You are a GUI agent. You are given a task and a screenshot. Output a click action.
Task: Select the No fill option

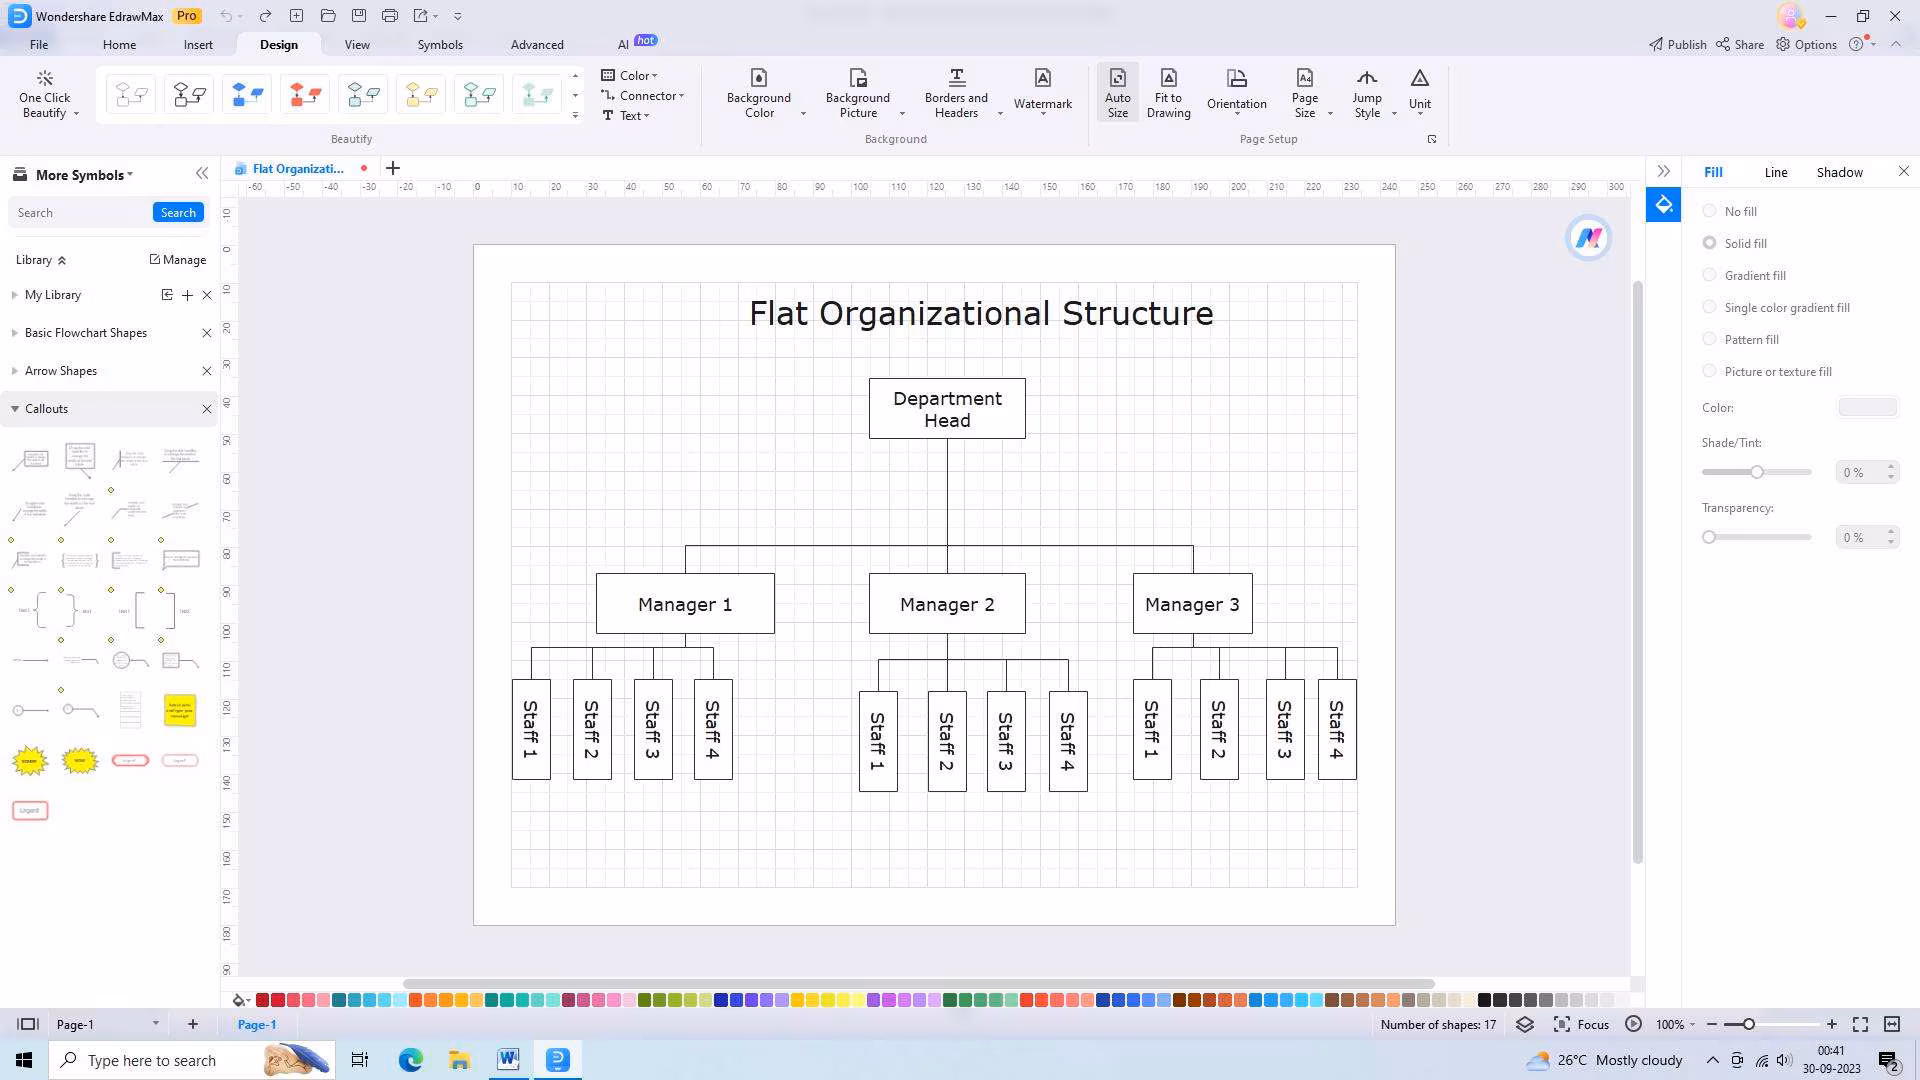1710,211
